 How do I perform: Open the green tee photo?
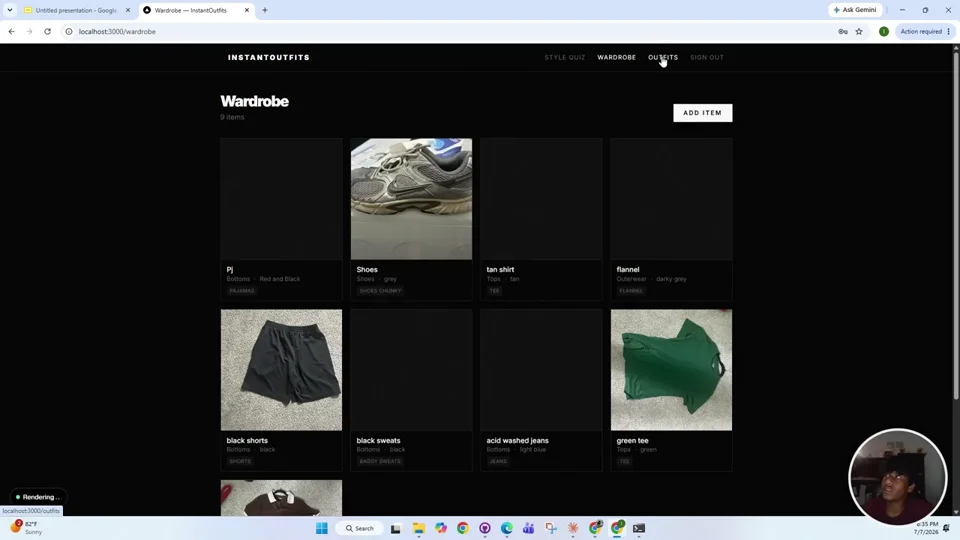671,370
